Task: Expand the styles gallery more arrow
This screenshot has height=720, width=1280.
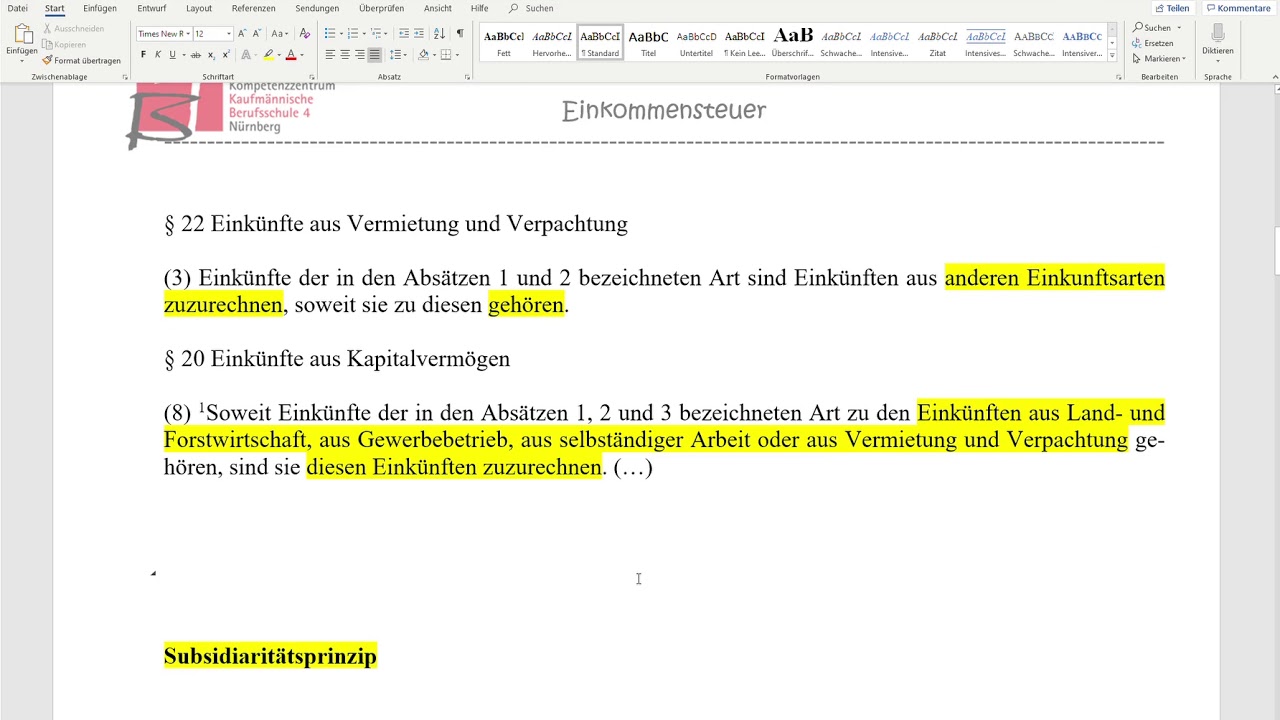Action: pos(1113,57)
